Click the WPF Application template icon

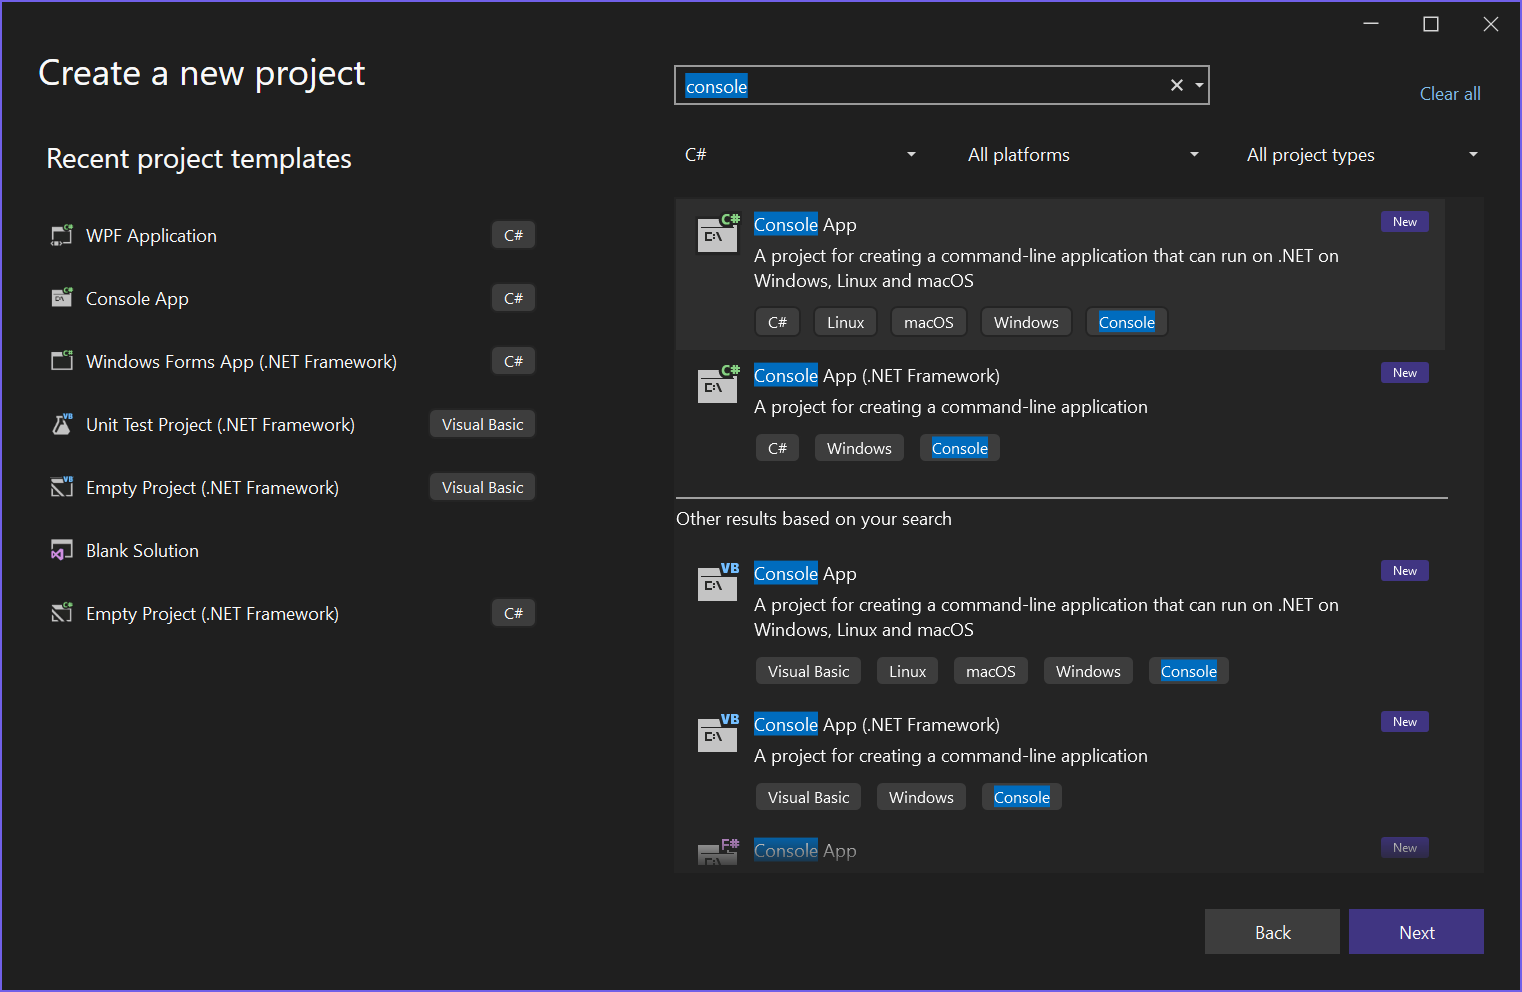tap(61, 235)
